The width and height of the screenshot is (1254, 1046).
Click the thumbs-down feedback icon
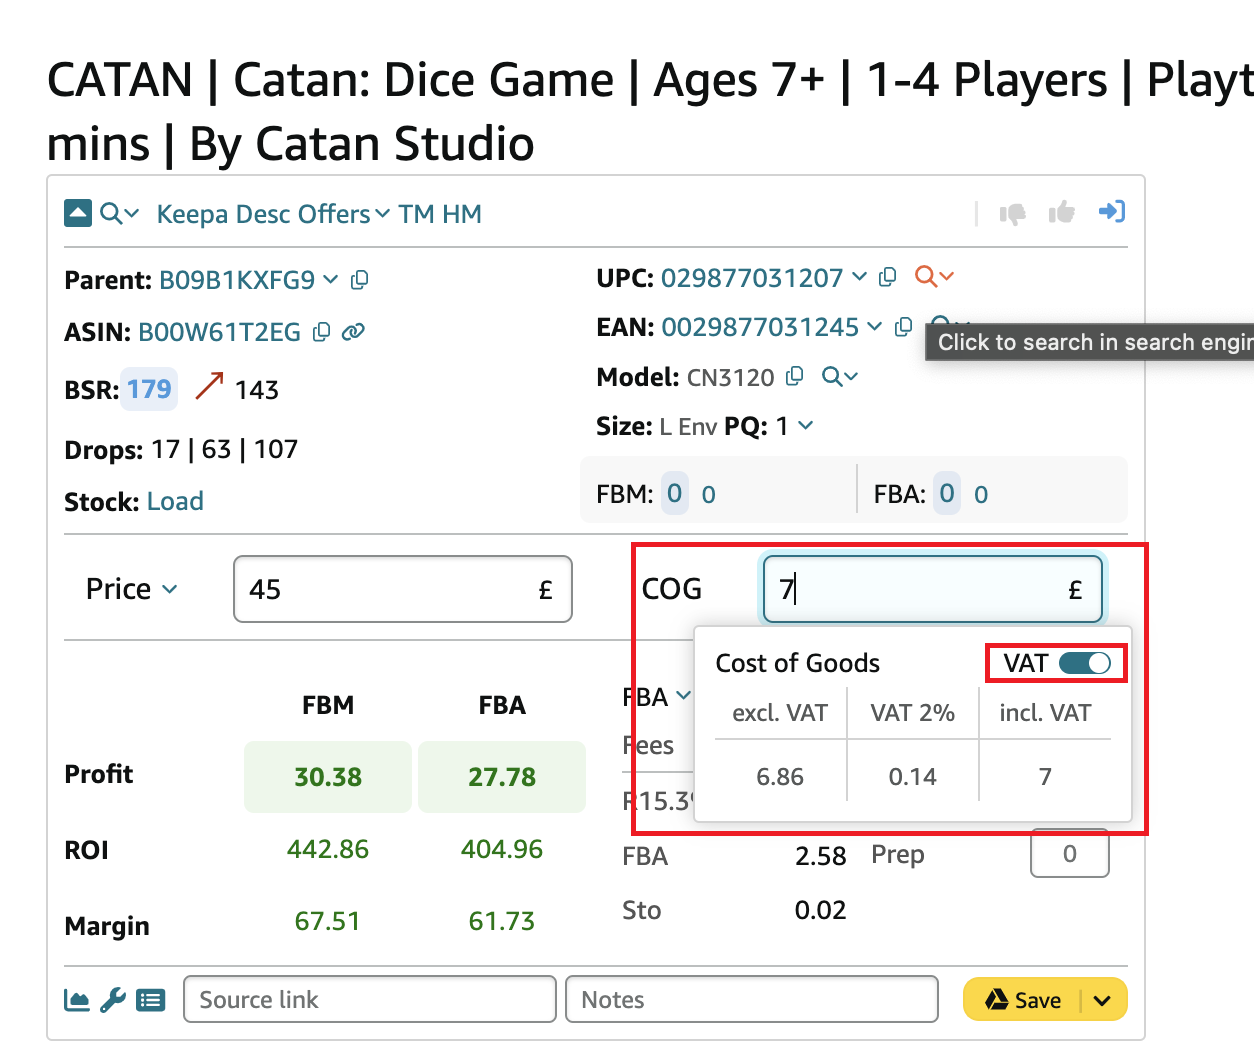[1013, 212]
